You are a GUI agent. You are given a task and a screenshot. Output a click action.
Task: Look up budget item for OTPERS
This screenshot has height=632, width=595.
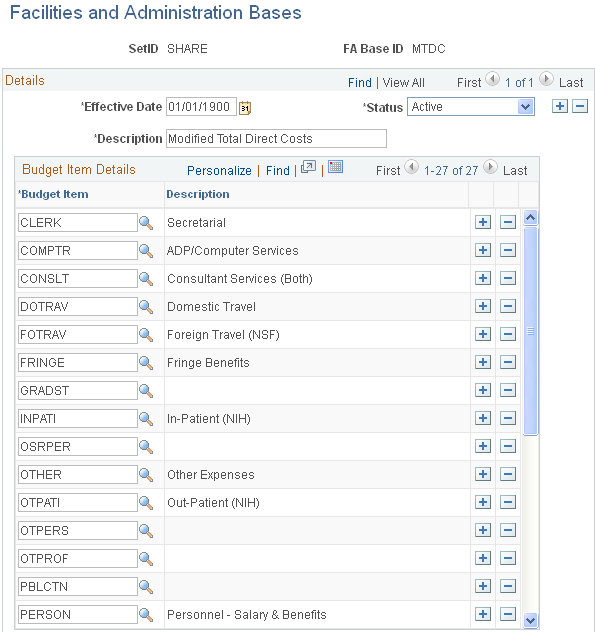click(146, 531)
